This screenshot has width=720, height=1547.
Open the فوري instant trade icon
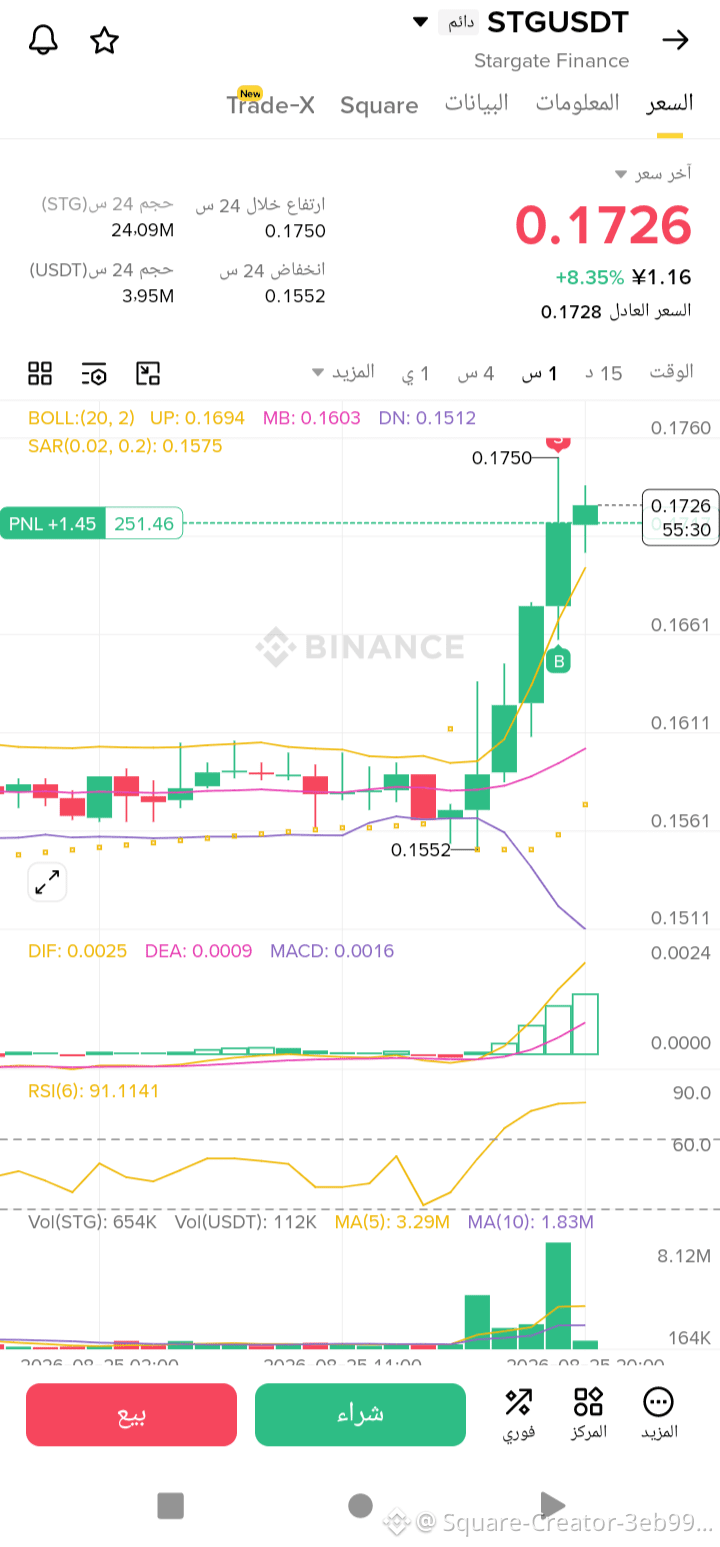click(x=518, y=1413)
